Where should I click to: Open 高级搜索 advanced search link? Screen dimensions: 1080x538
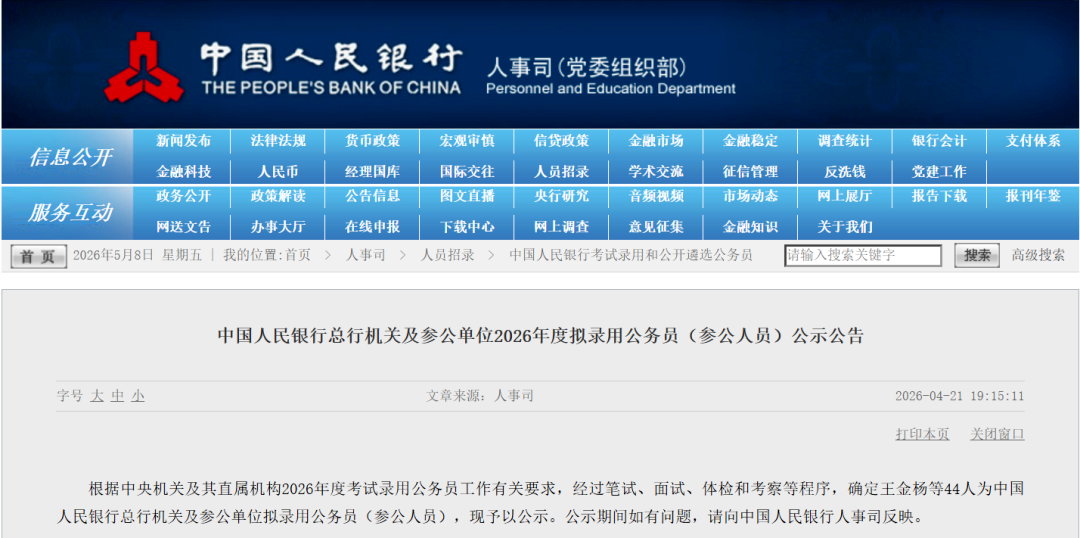pos(1038,256)
